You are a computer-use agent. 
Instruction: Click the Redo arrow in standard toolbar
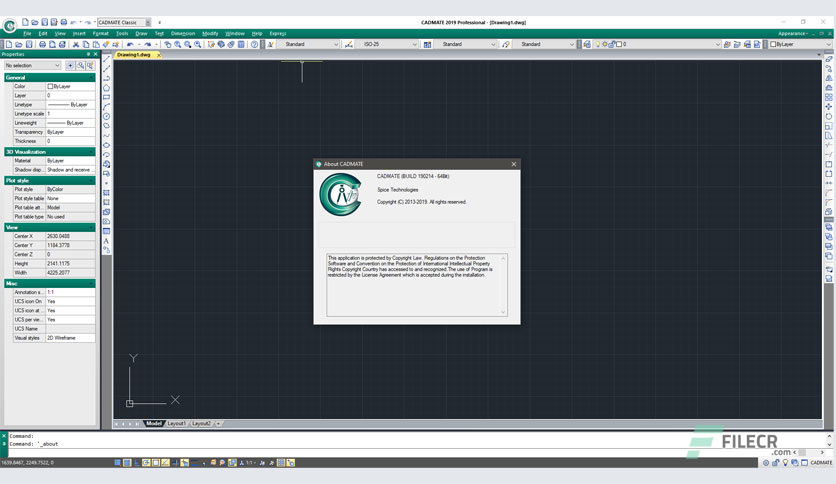[x=148, y=44]
